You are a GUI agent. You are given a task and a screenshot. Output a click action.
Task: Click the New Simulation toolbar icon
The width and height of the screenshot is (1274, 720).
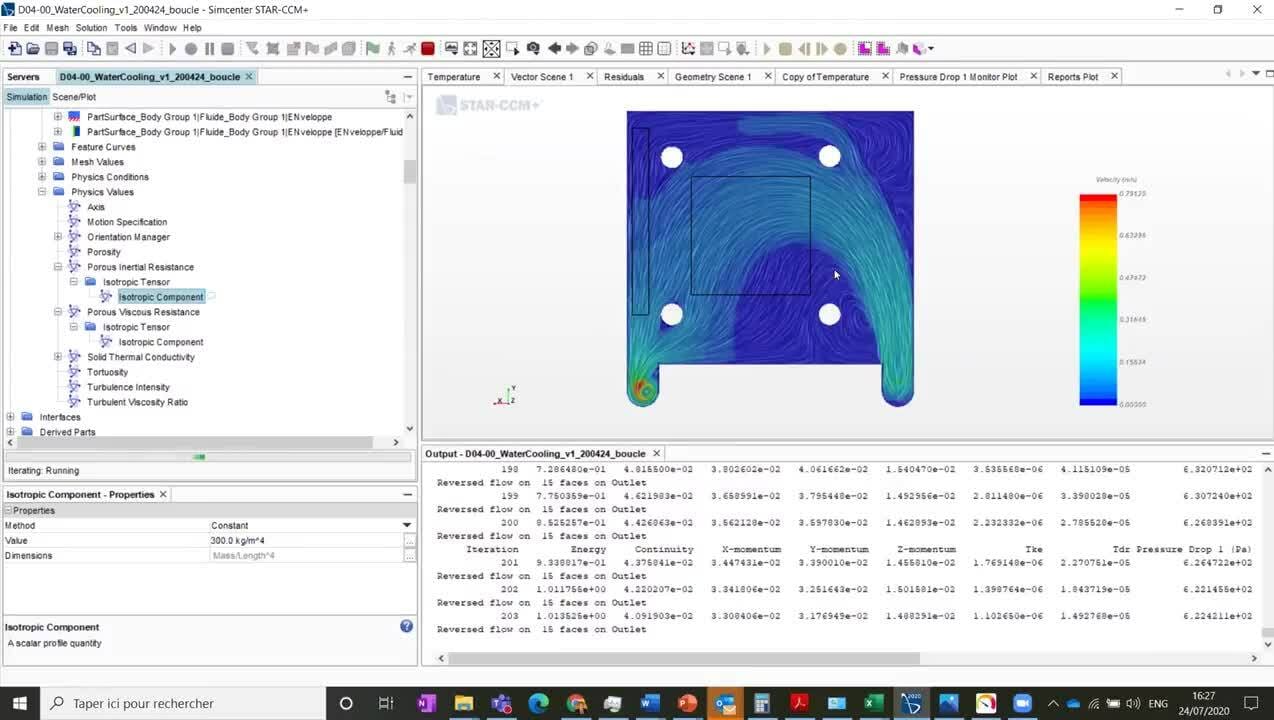coord(14,48)
